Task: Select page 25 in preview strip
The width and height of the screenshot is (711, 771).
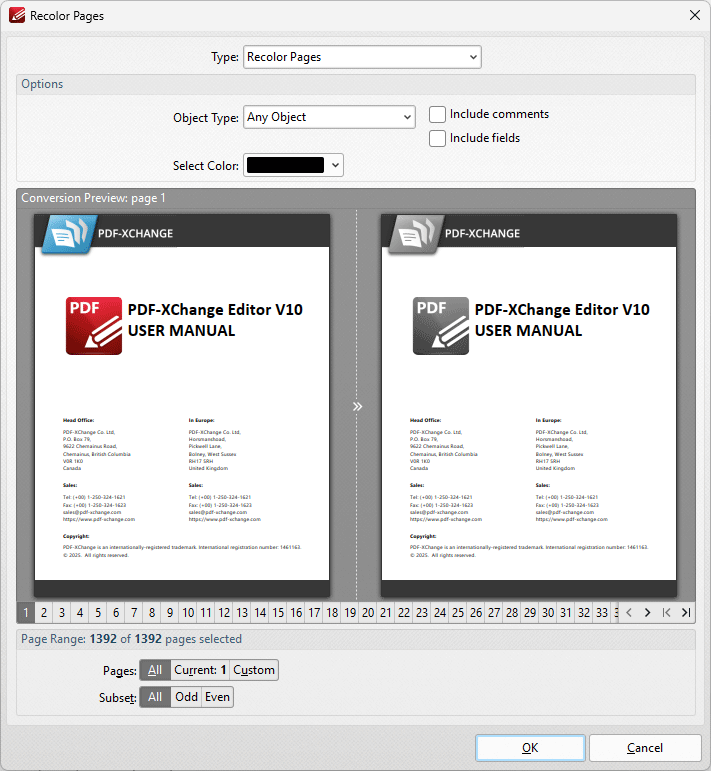Action: click(458, 612)
